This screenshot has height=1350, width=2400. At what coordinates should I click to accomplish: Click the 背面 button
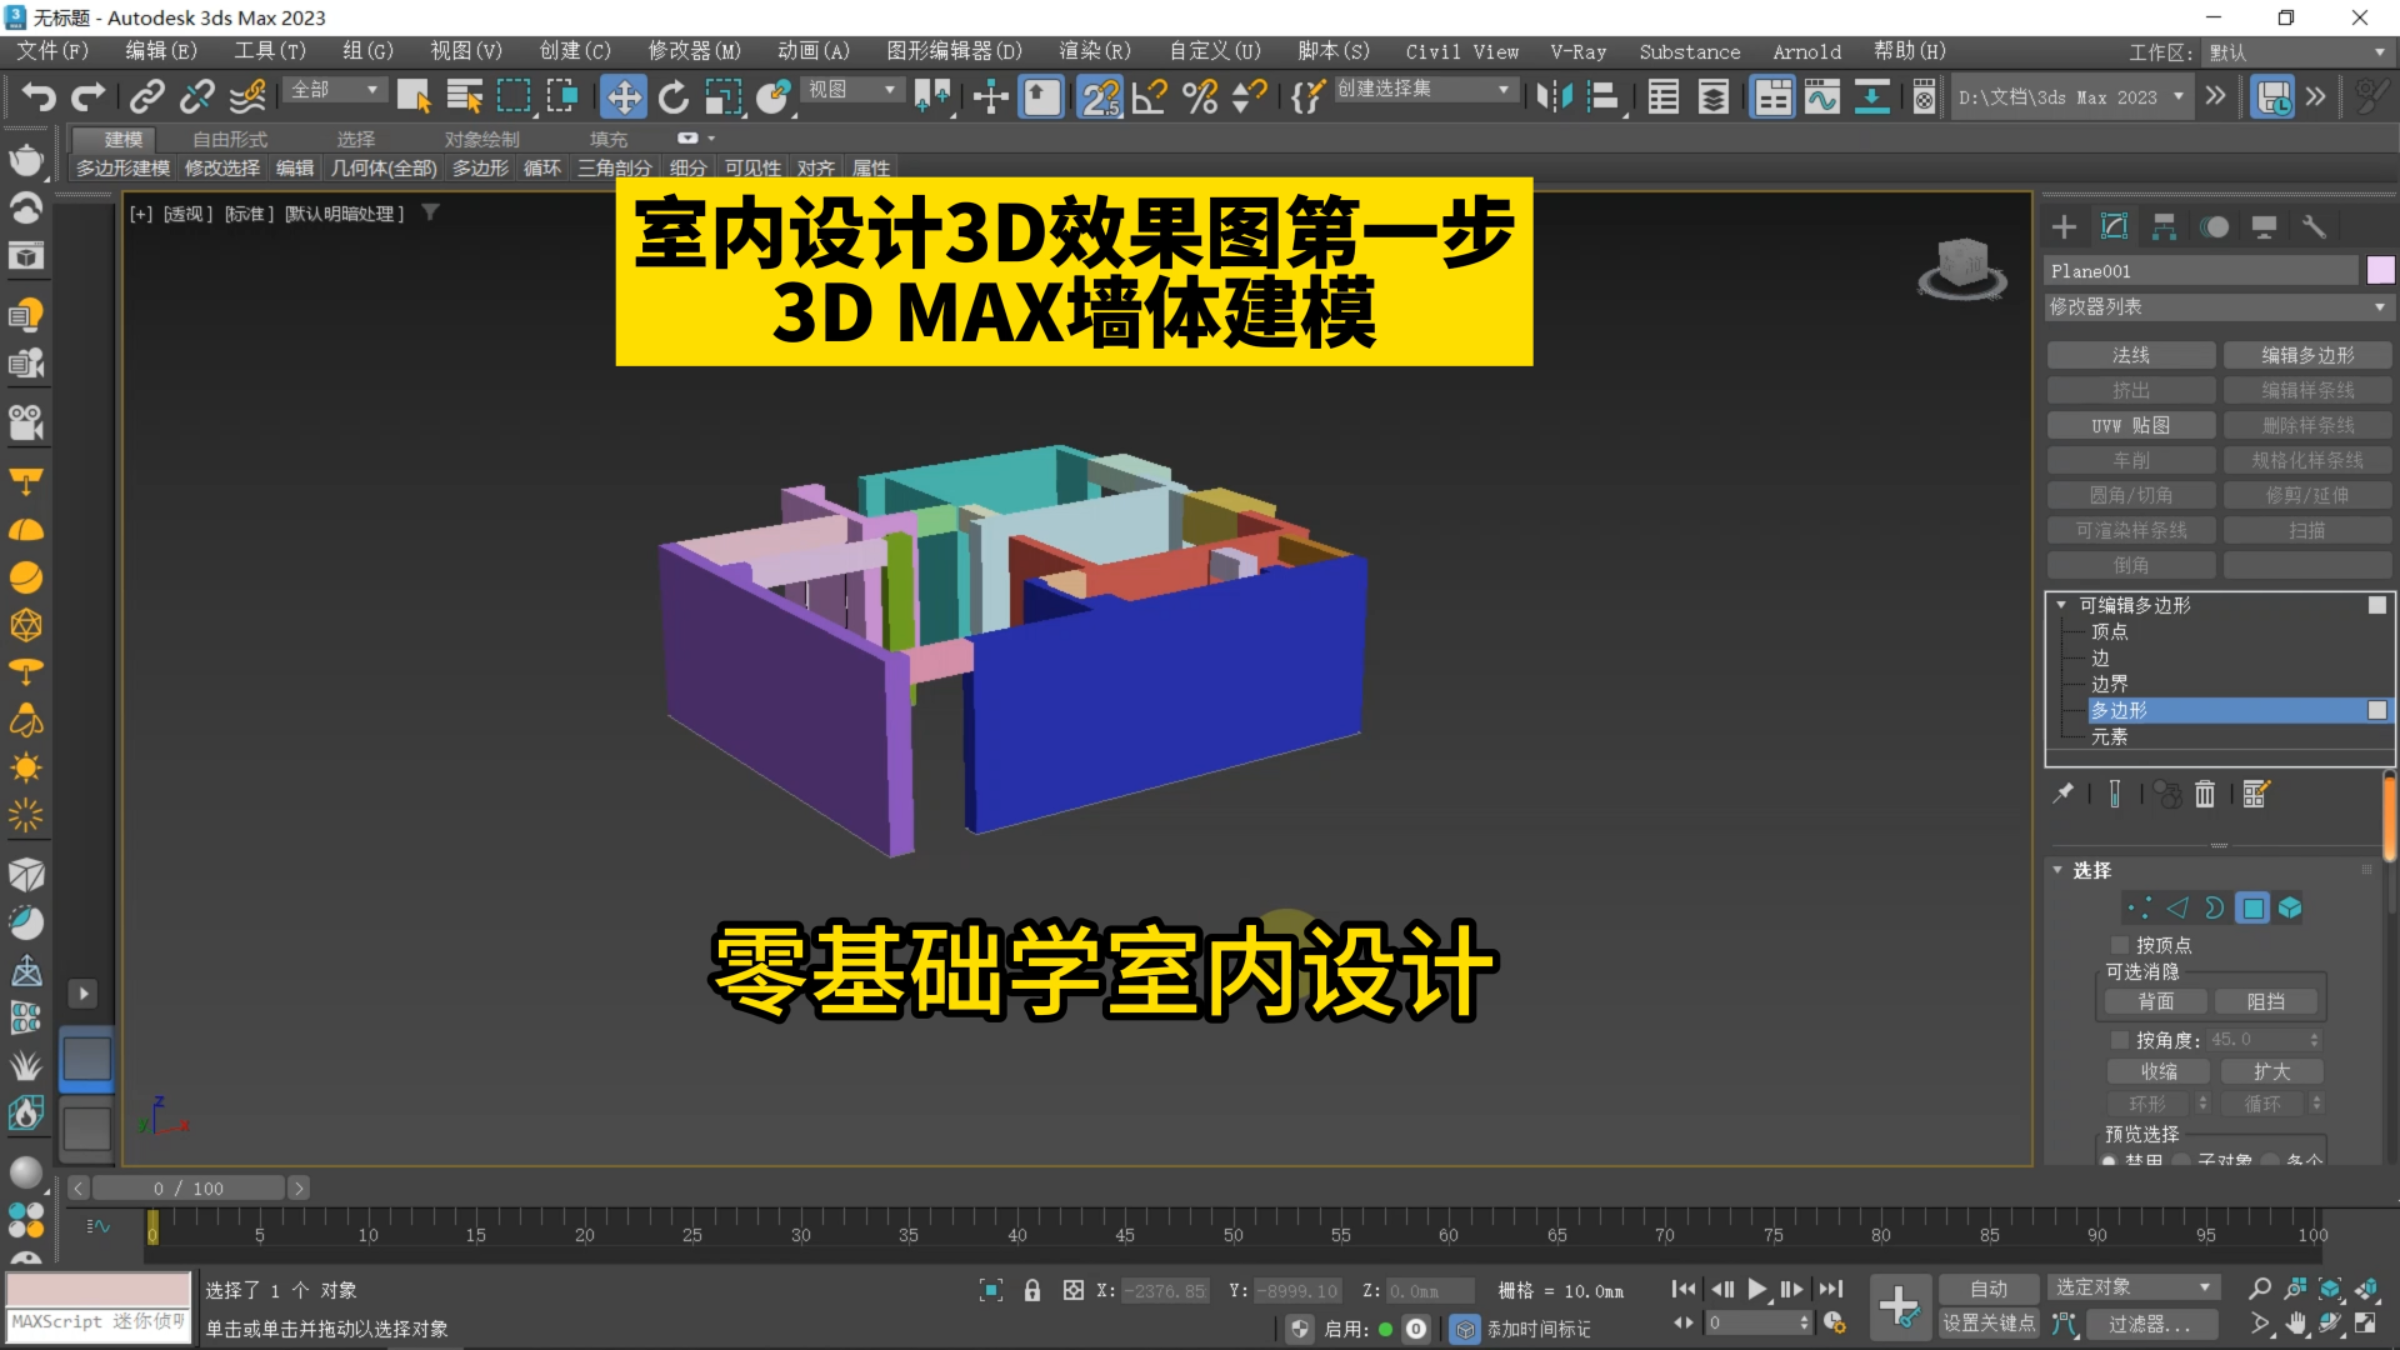[2156, 1002]
